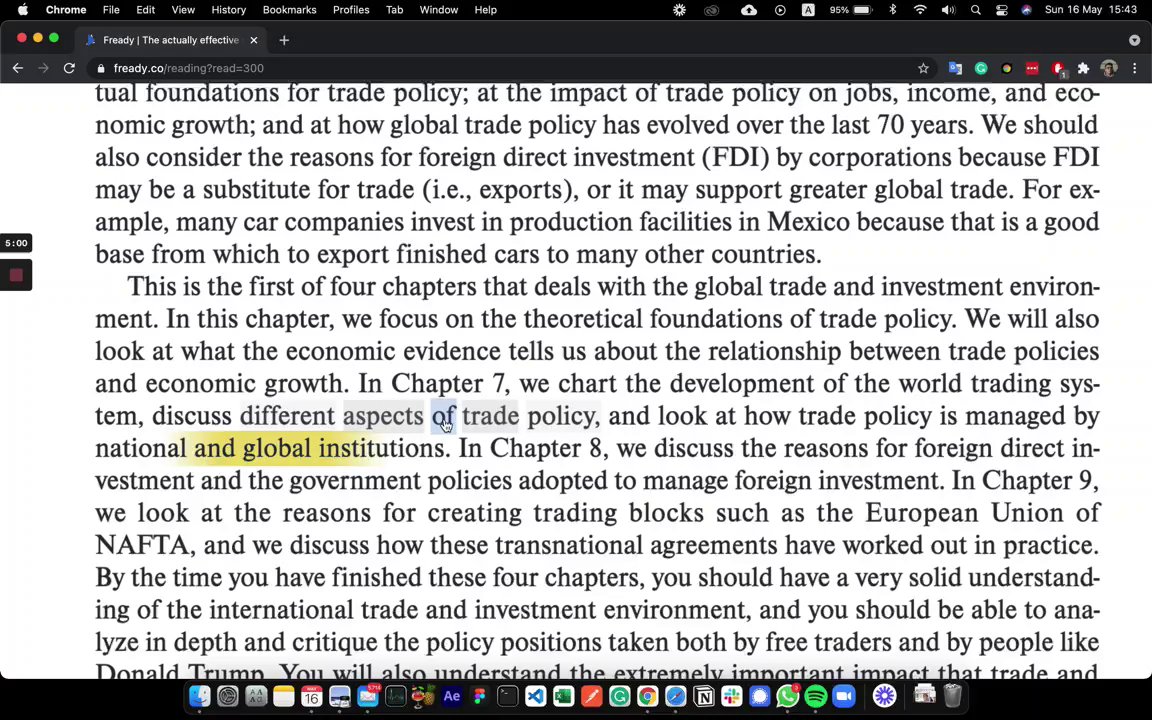Open Notion from the Dock
1152x720 pixels.
coord(704,696)
